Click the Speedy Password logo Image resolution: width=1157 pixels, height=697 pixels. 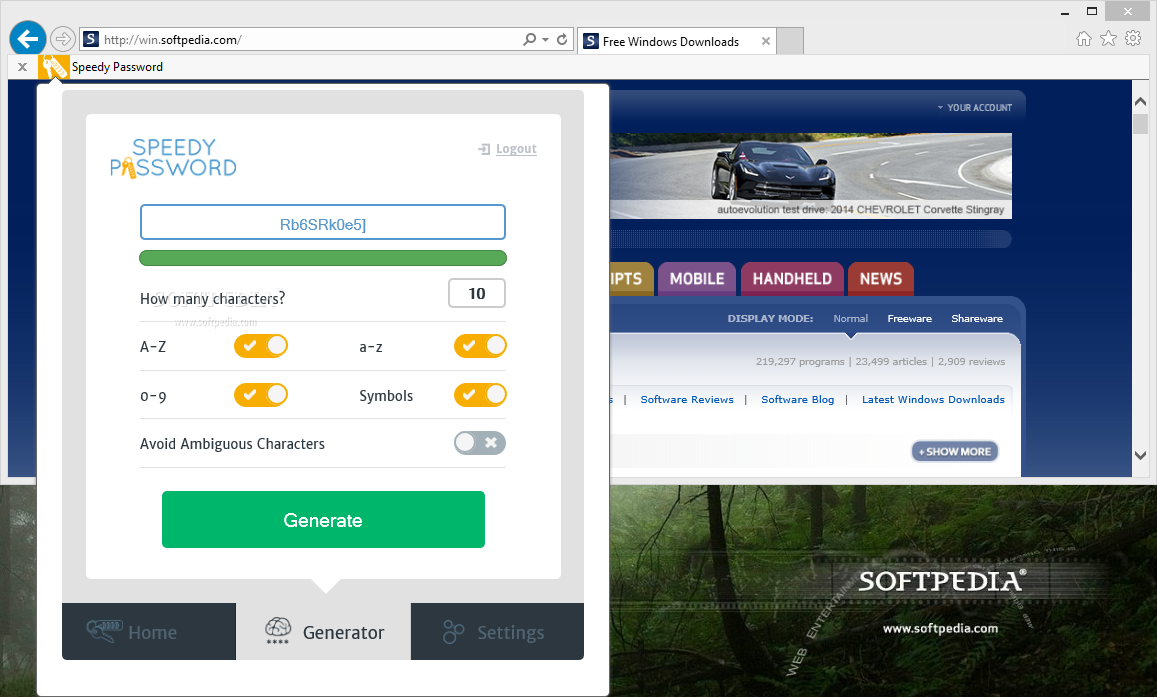click(173, 159)
